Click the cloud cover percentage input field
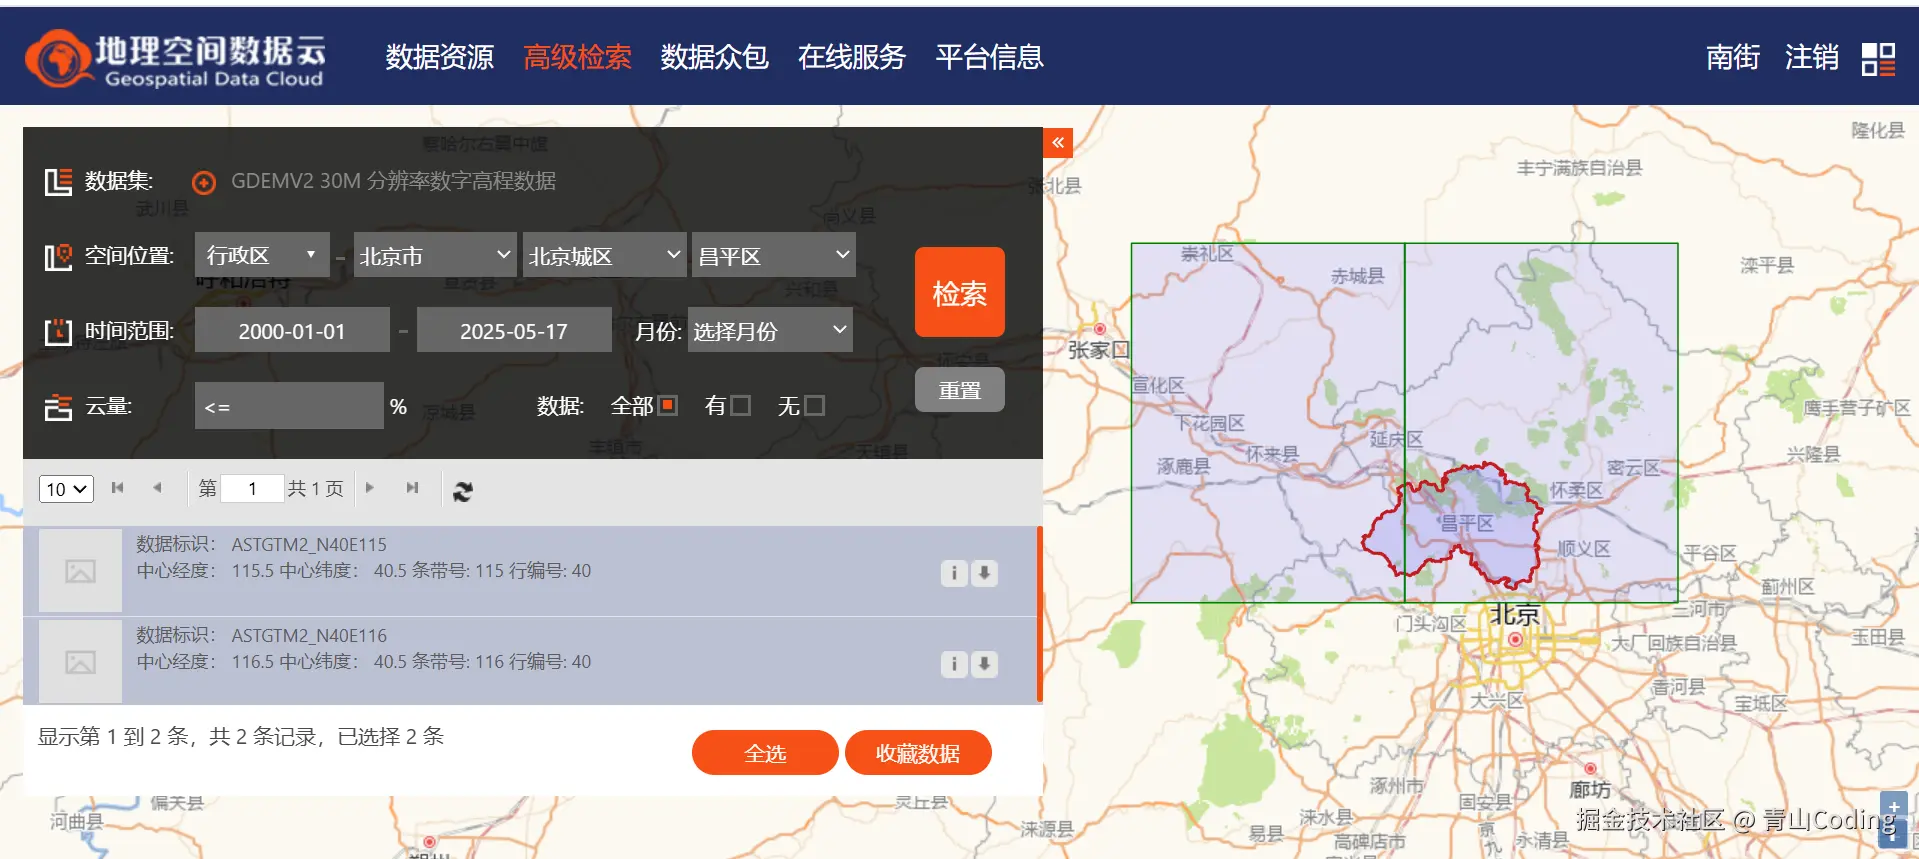This screenshot has width=1919, height=859. (x=289, y=406)
